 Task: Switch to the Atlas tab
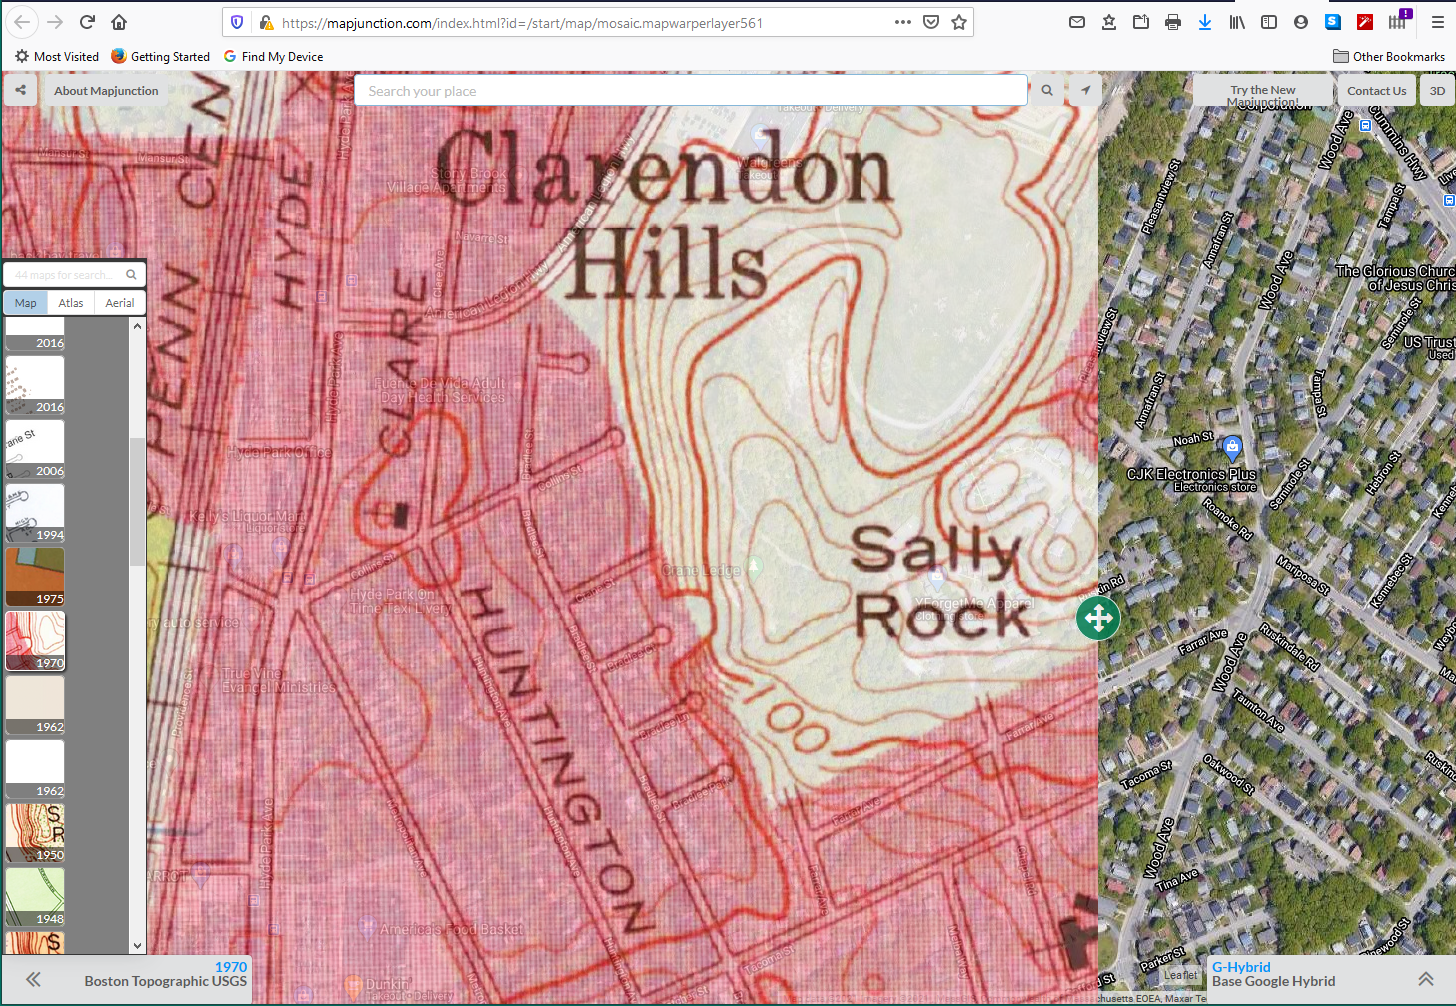tap(70, 302)
